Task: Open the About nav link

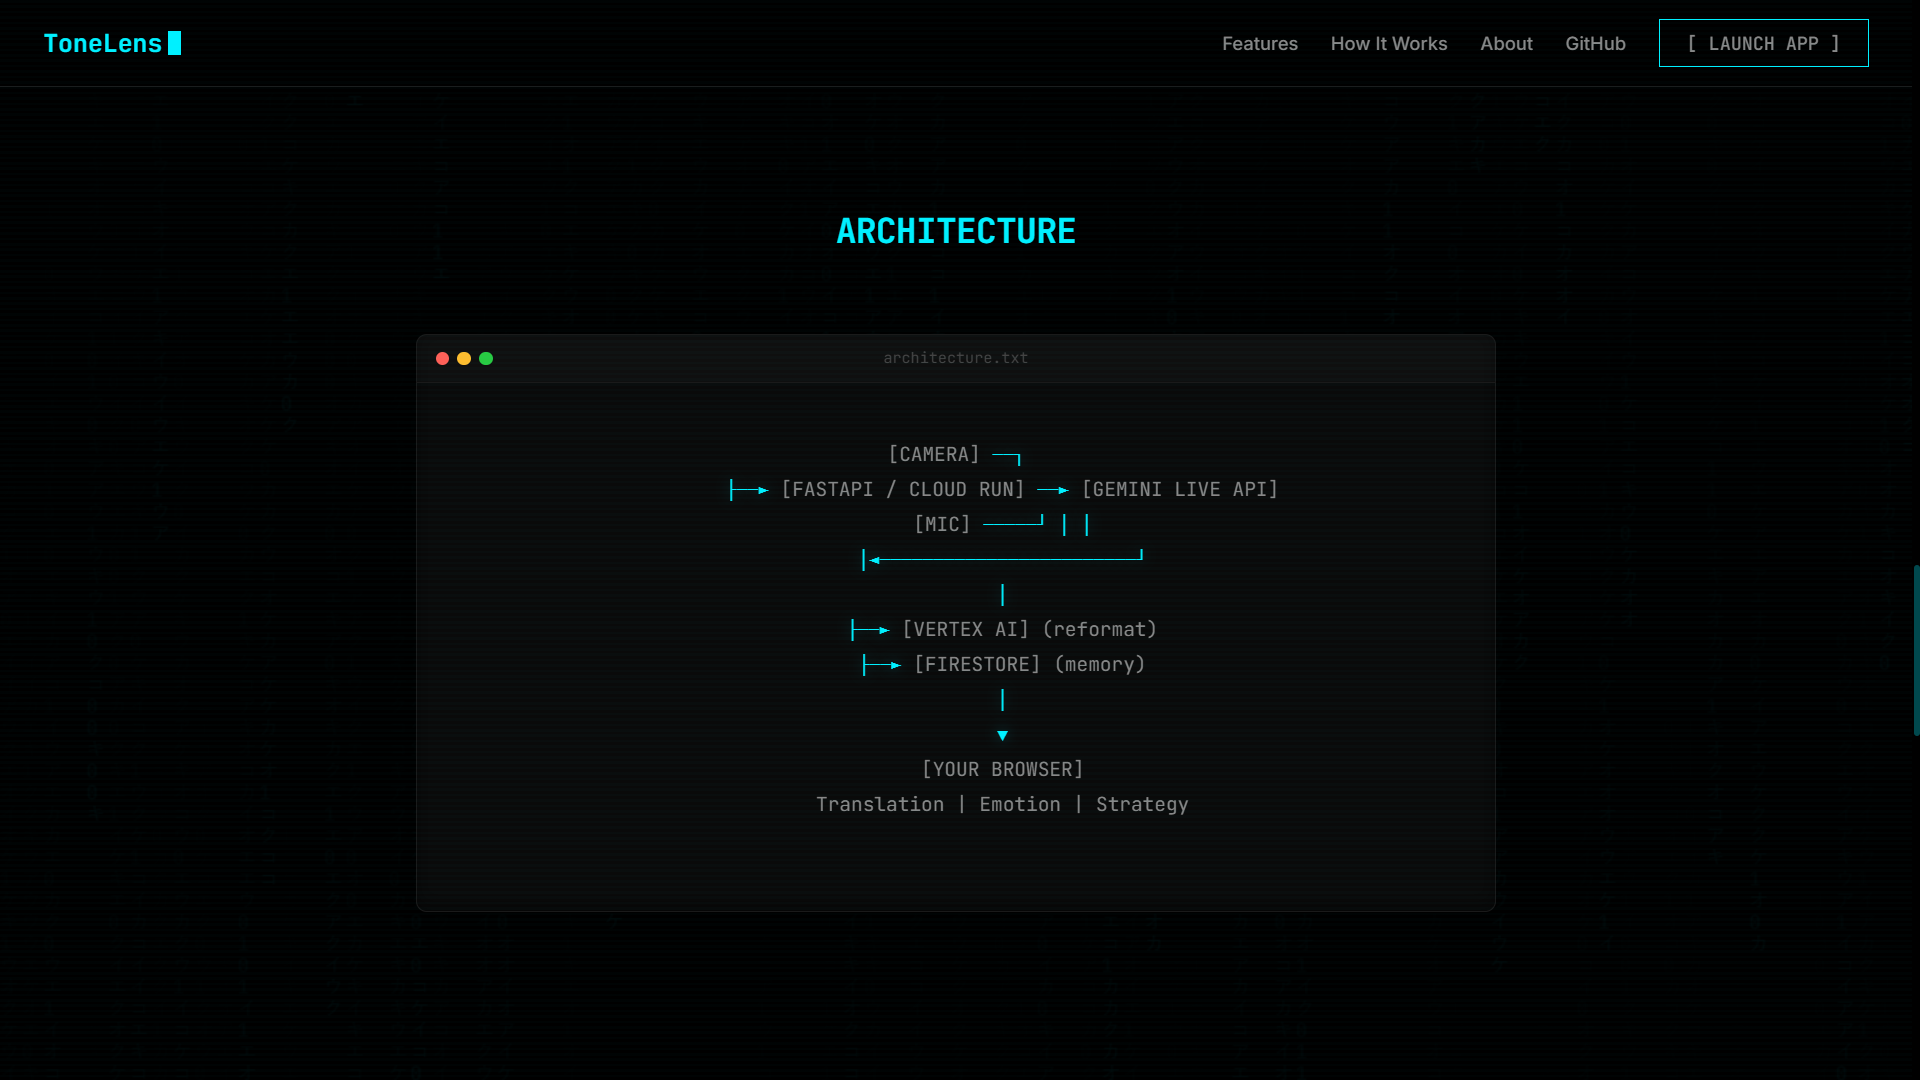Action: (1506, 43)
